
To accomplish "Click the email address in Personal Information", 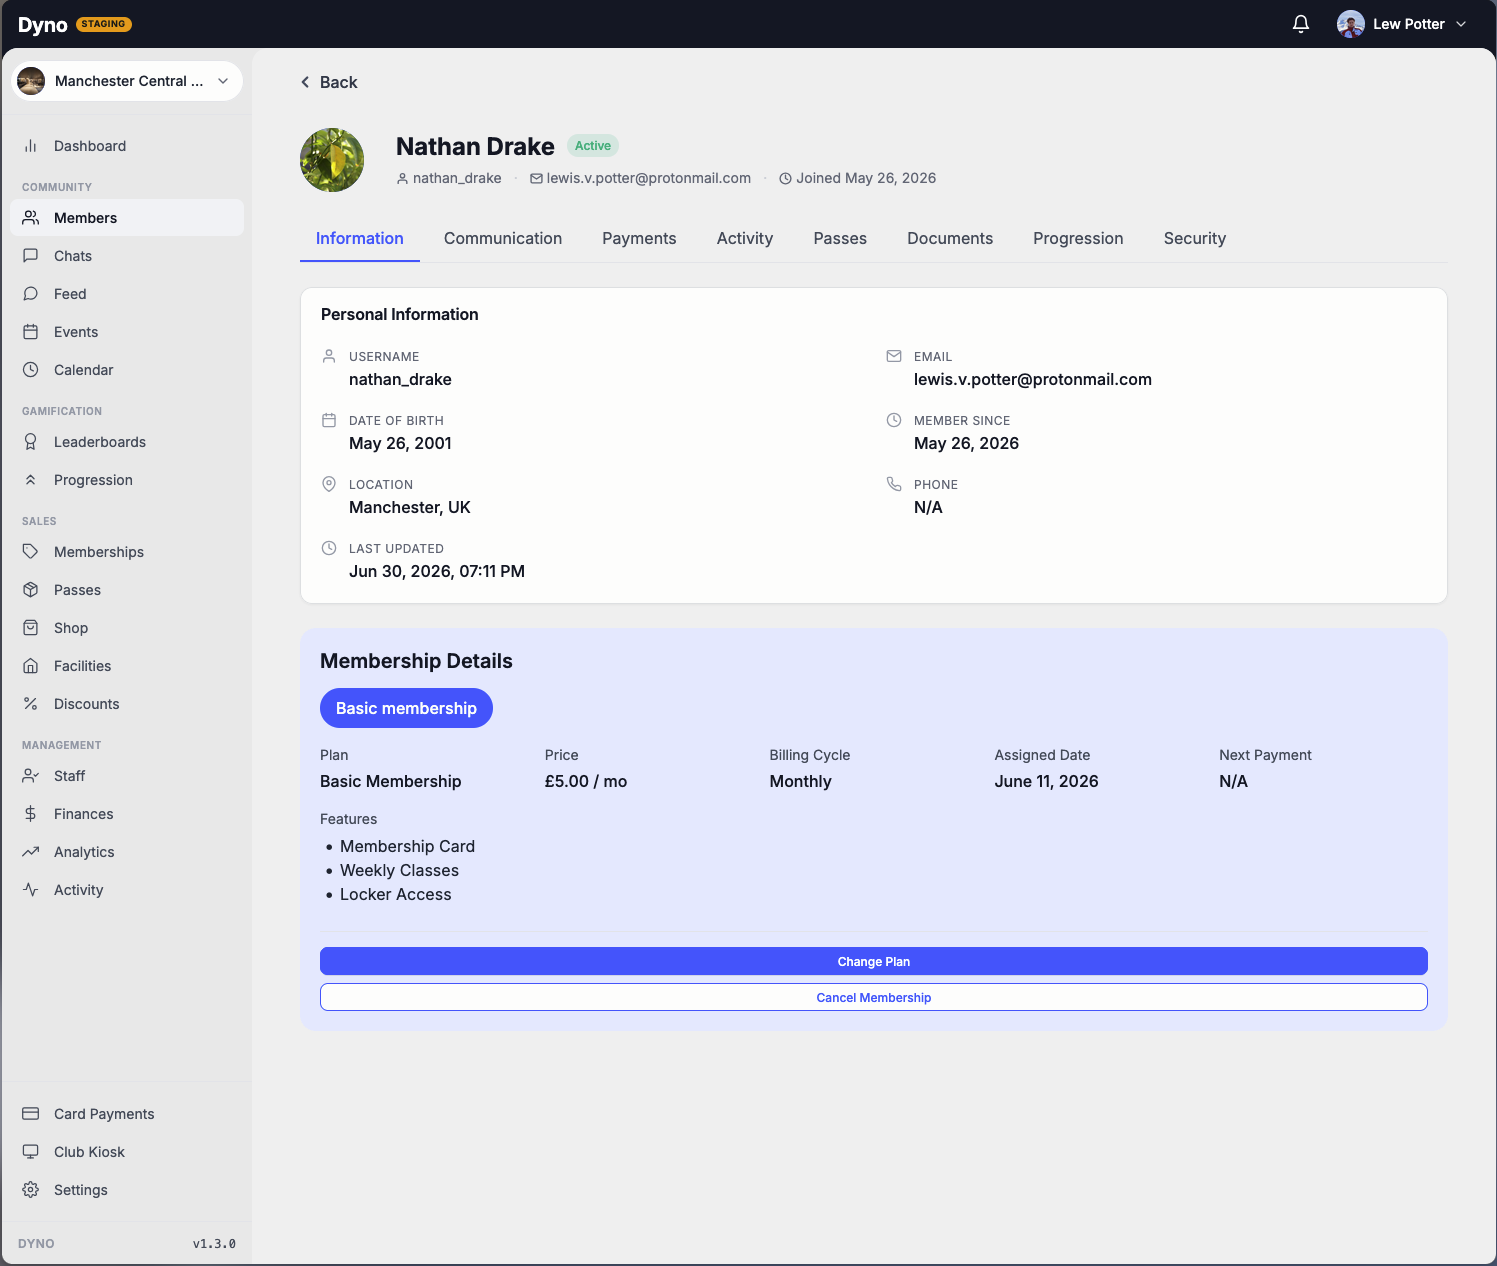I will click(1033, 379).
